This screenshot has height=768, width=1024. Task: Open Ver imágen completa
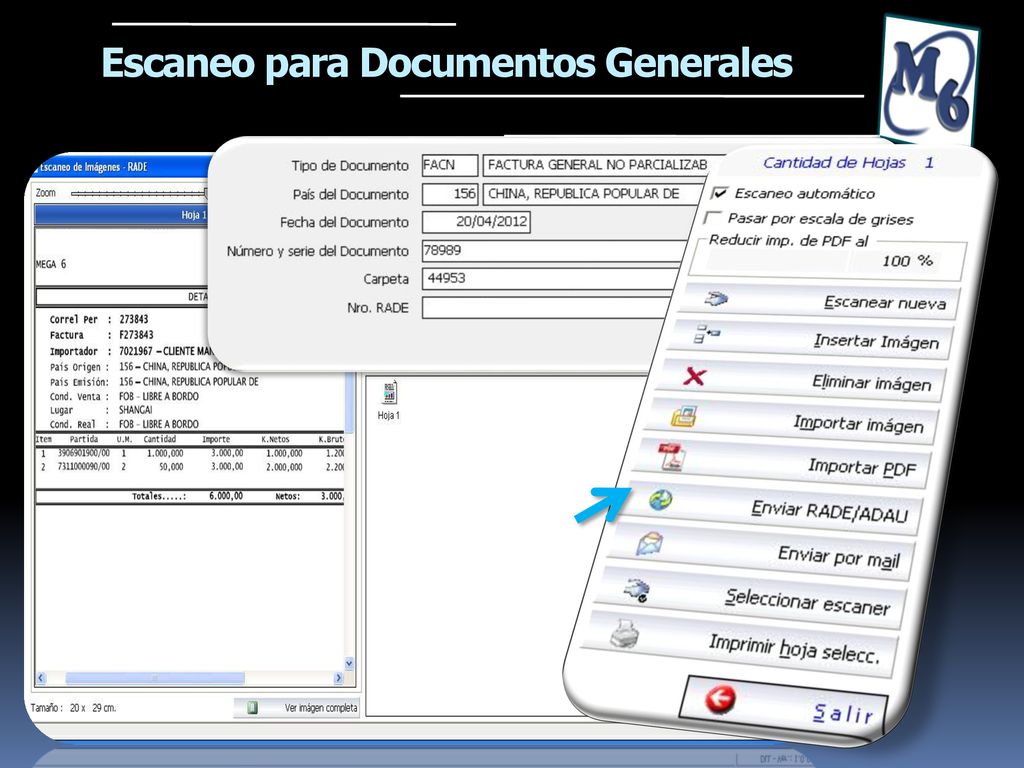coord(296,708)
